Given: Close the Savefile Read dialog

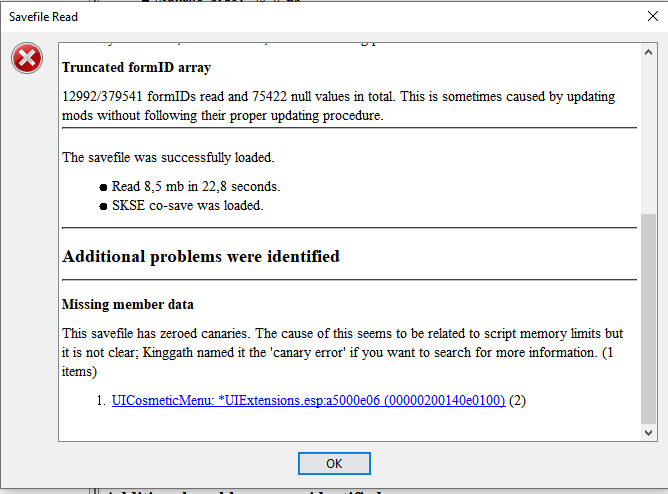Looking at the screenshot, I should coord(652,16).
